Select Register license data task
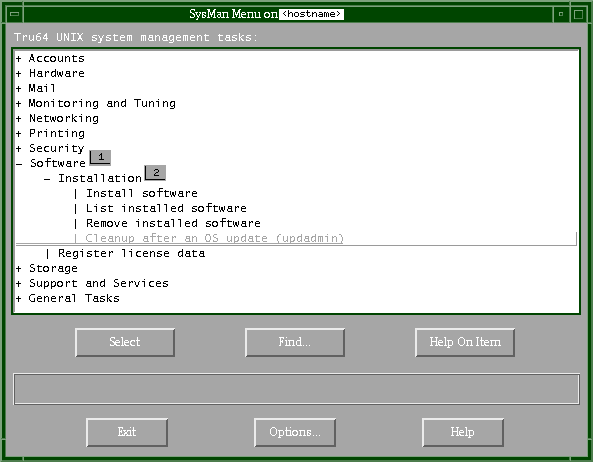593x462 pixels. point(132,253)
